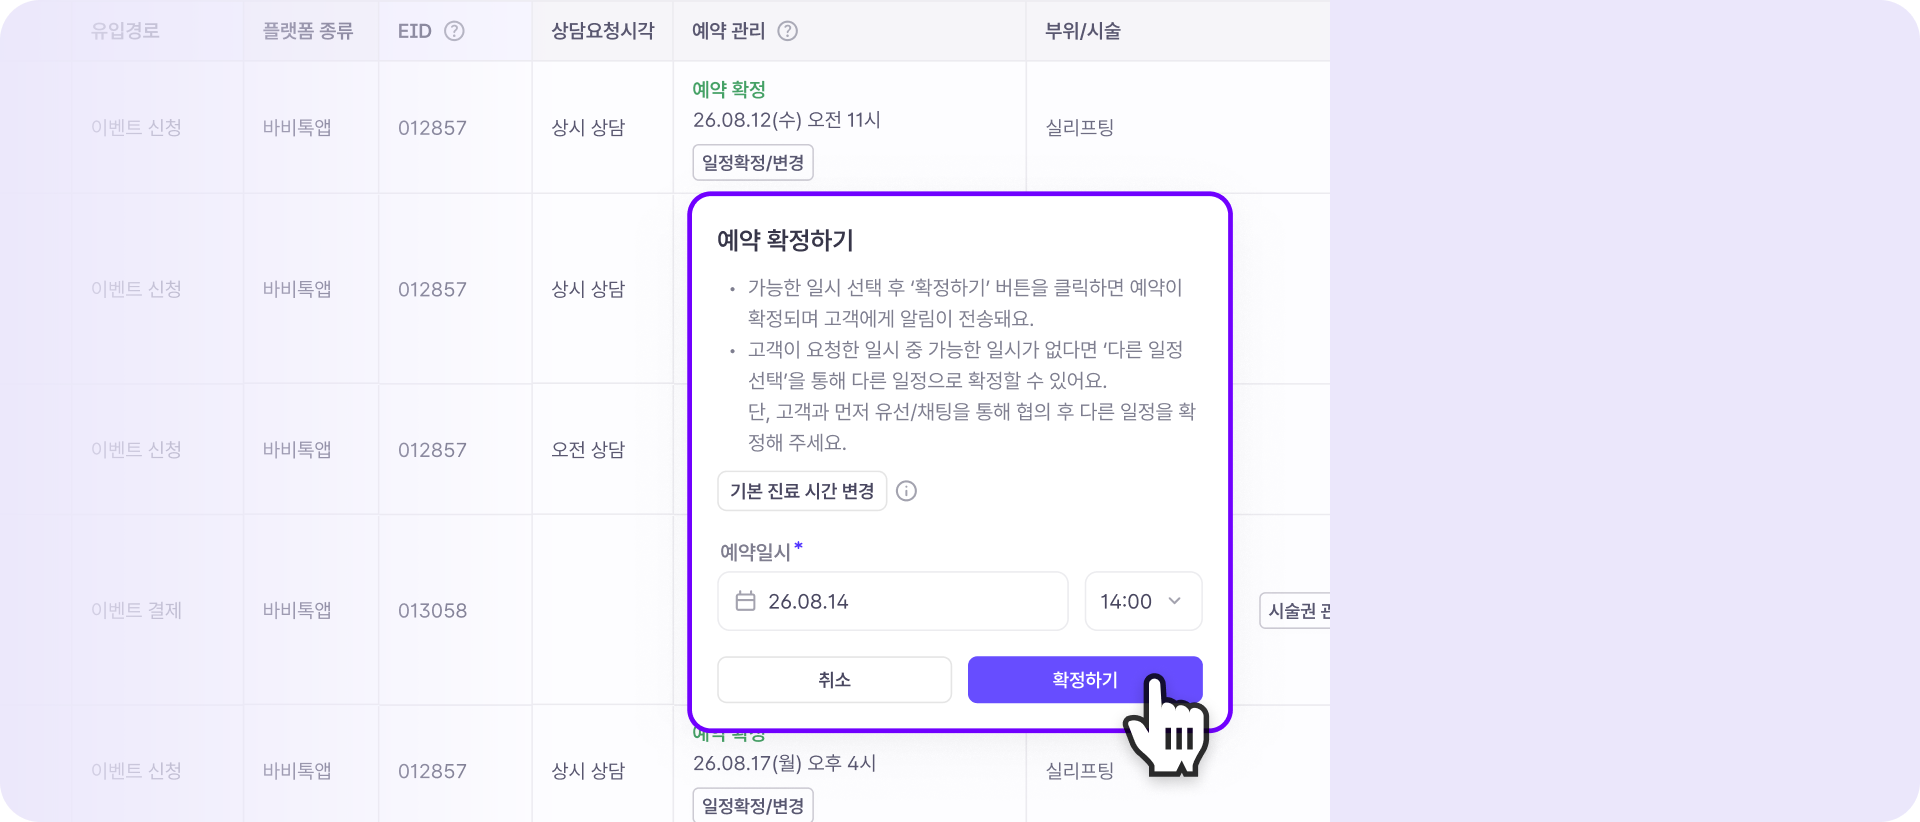Click 일정확정/변경 button in bottom row

(753, 805)
